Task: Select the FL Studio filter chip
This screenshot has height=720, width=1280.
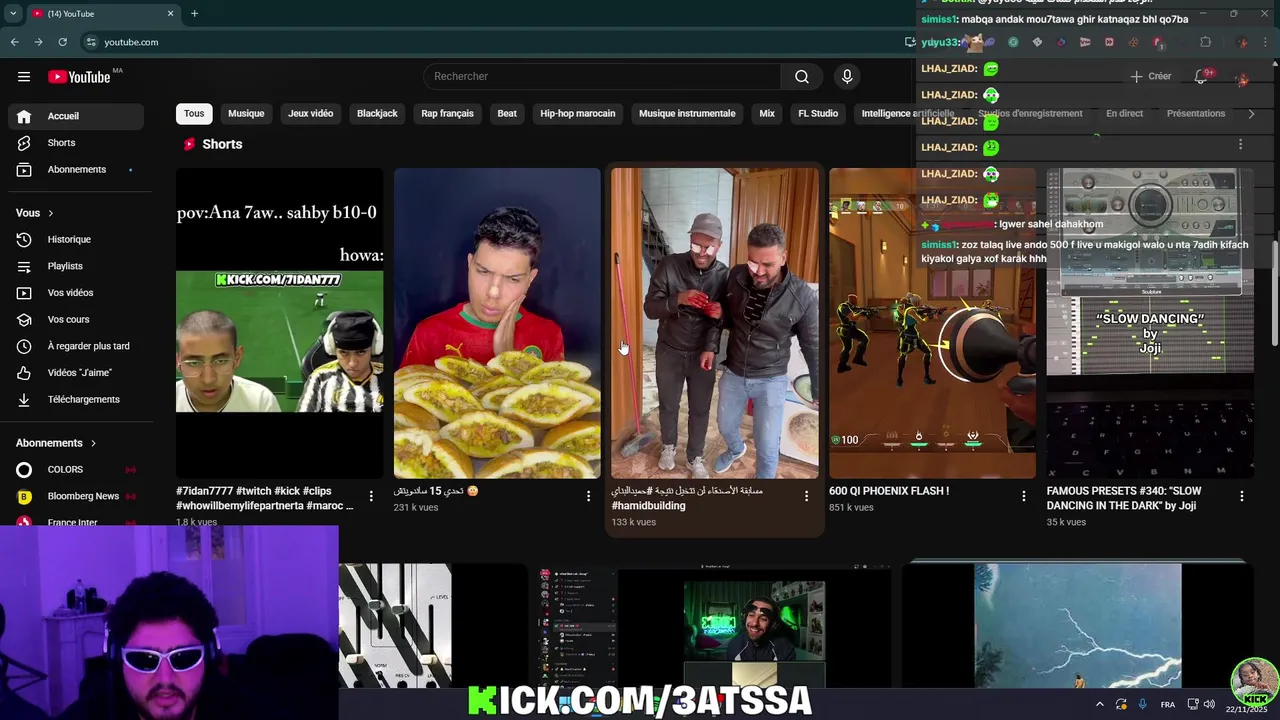Action: [818, 114]
